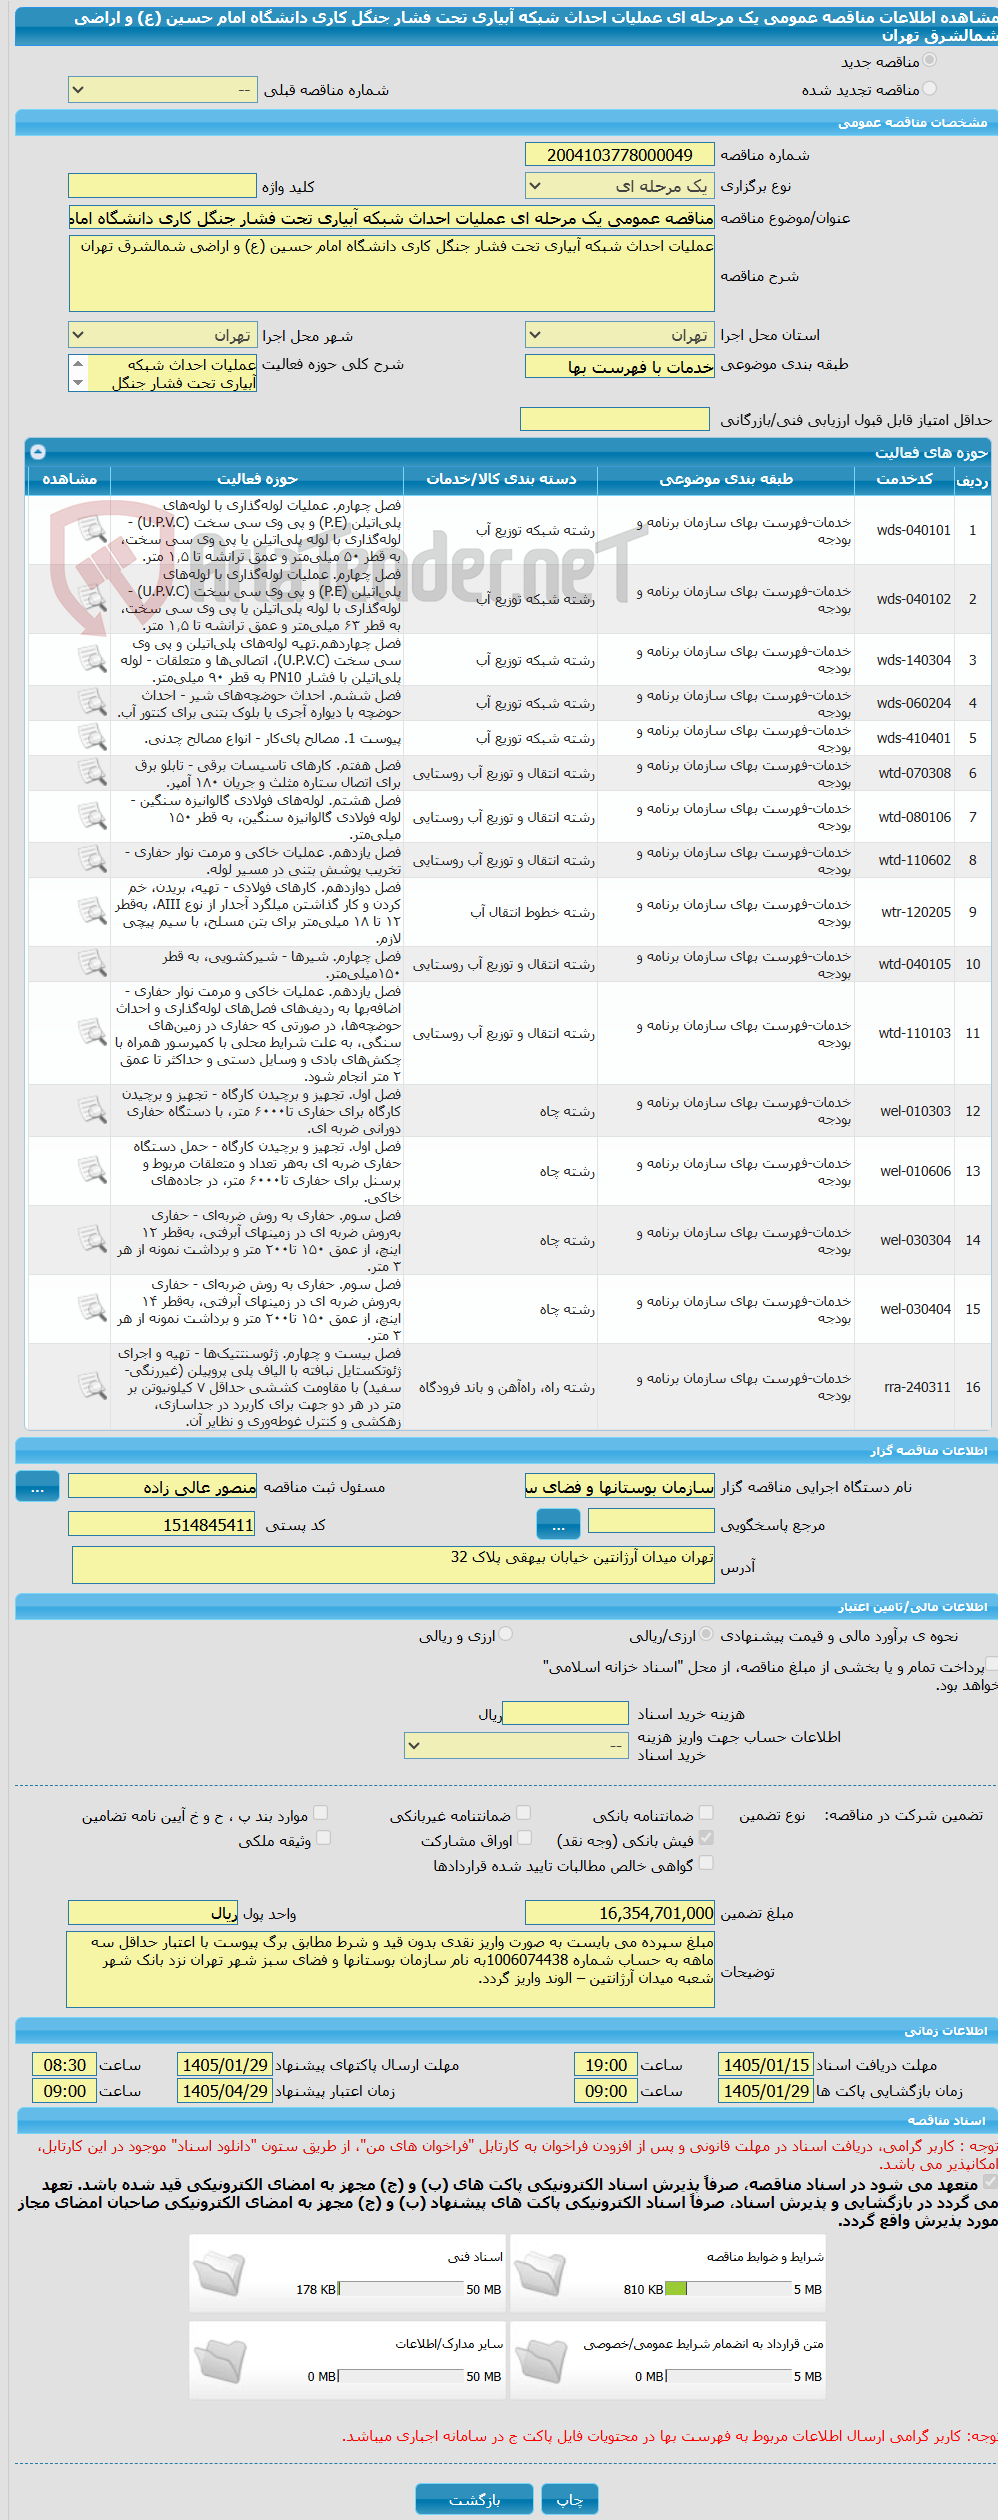Sort by the مشاهده column header
The image size is (998, 2520).
click(69, 480)
